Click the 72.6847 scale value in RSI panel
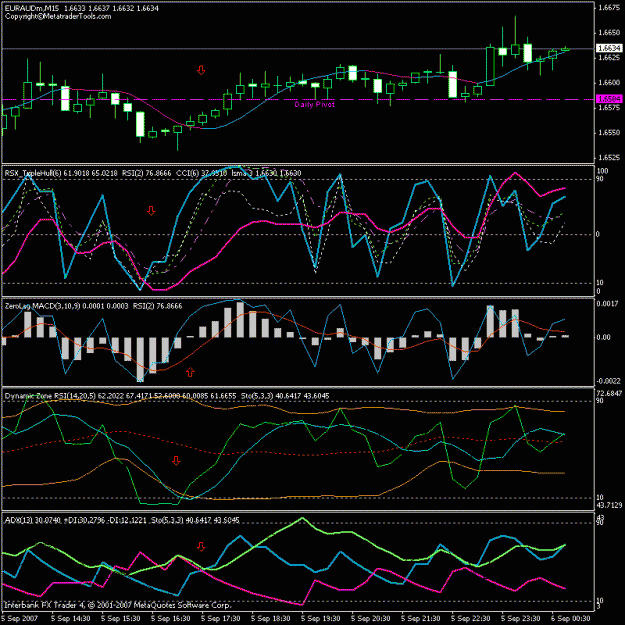The image size is (625, 625). (x=609, y=393)
